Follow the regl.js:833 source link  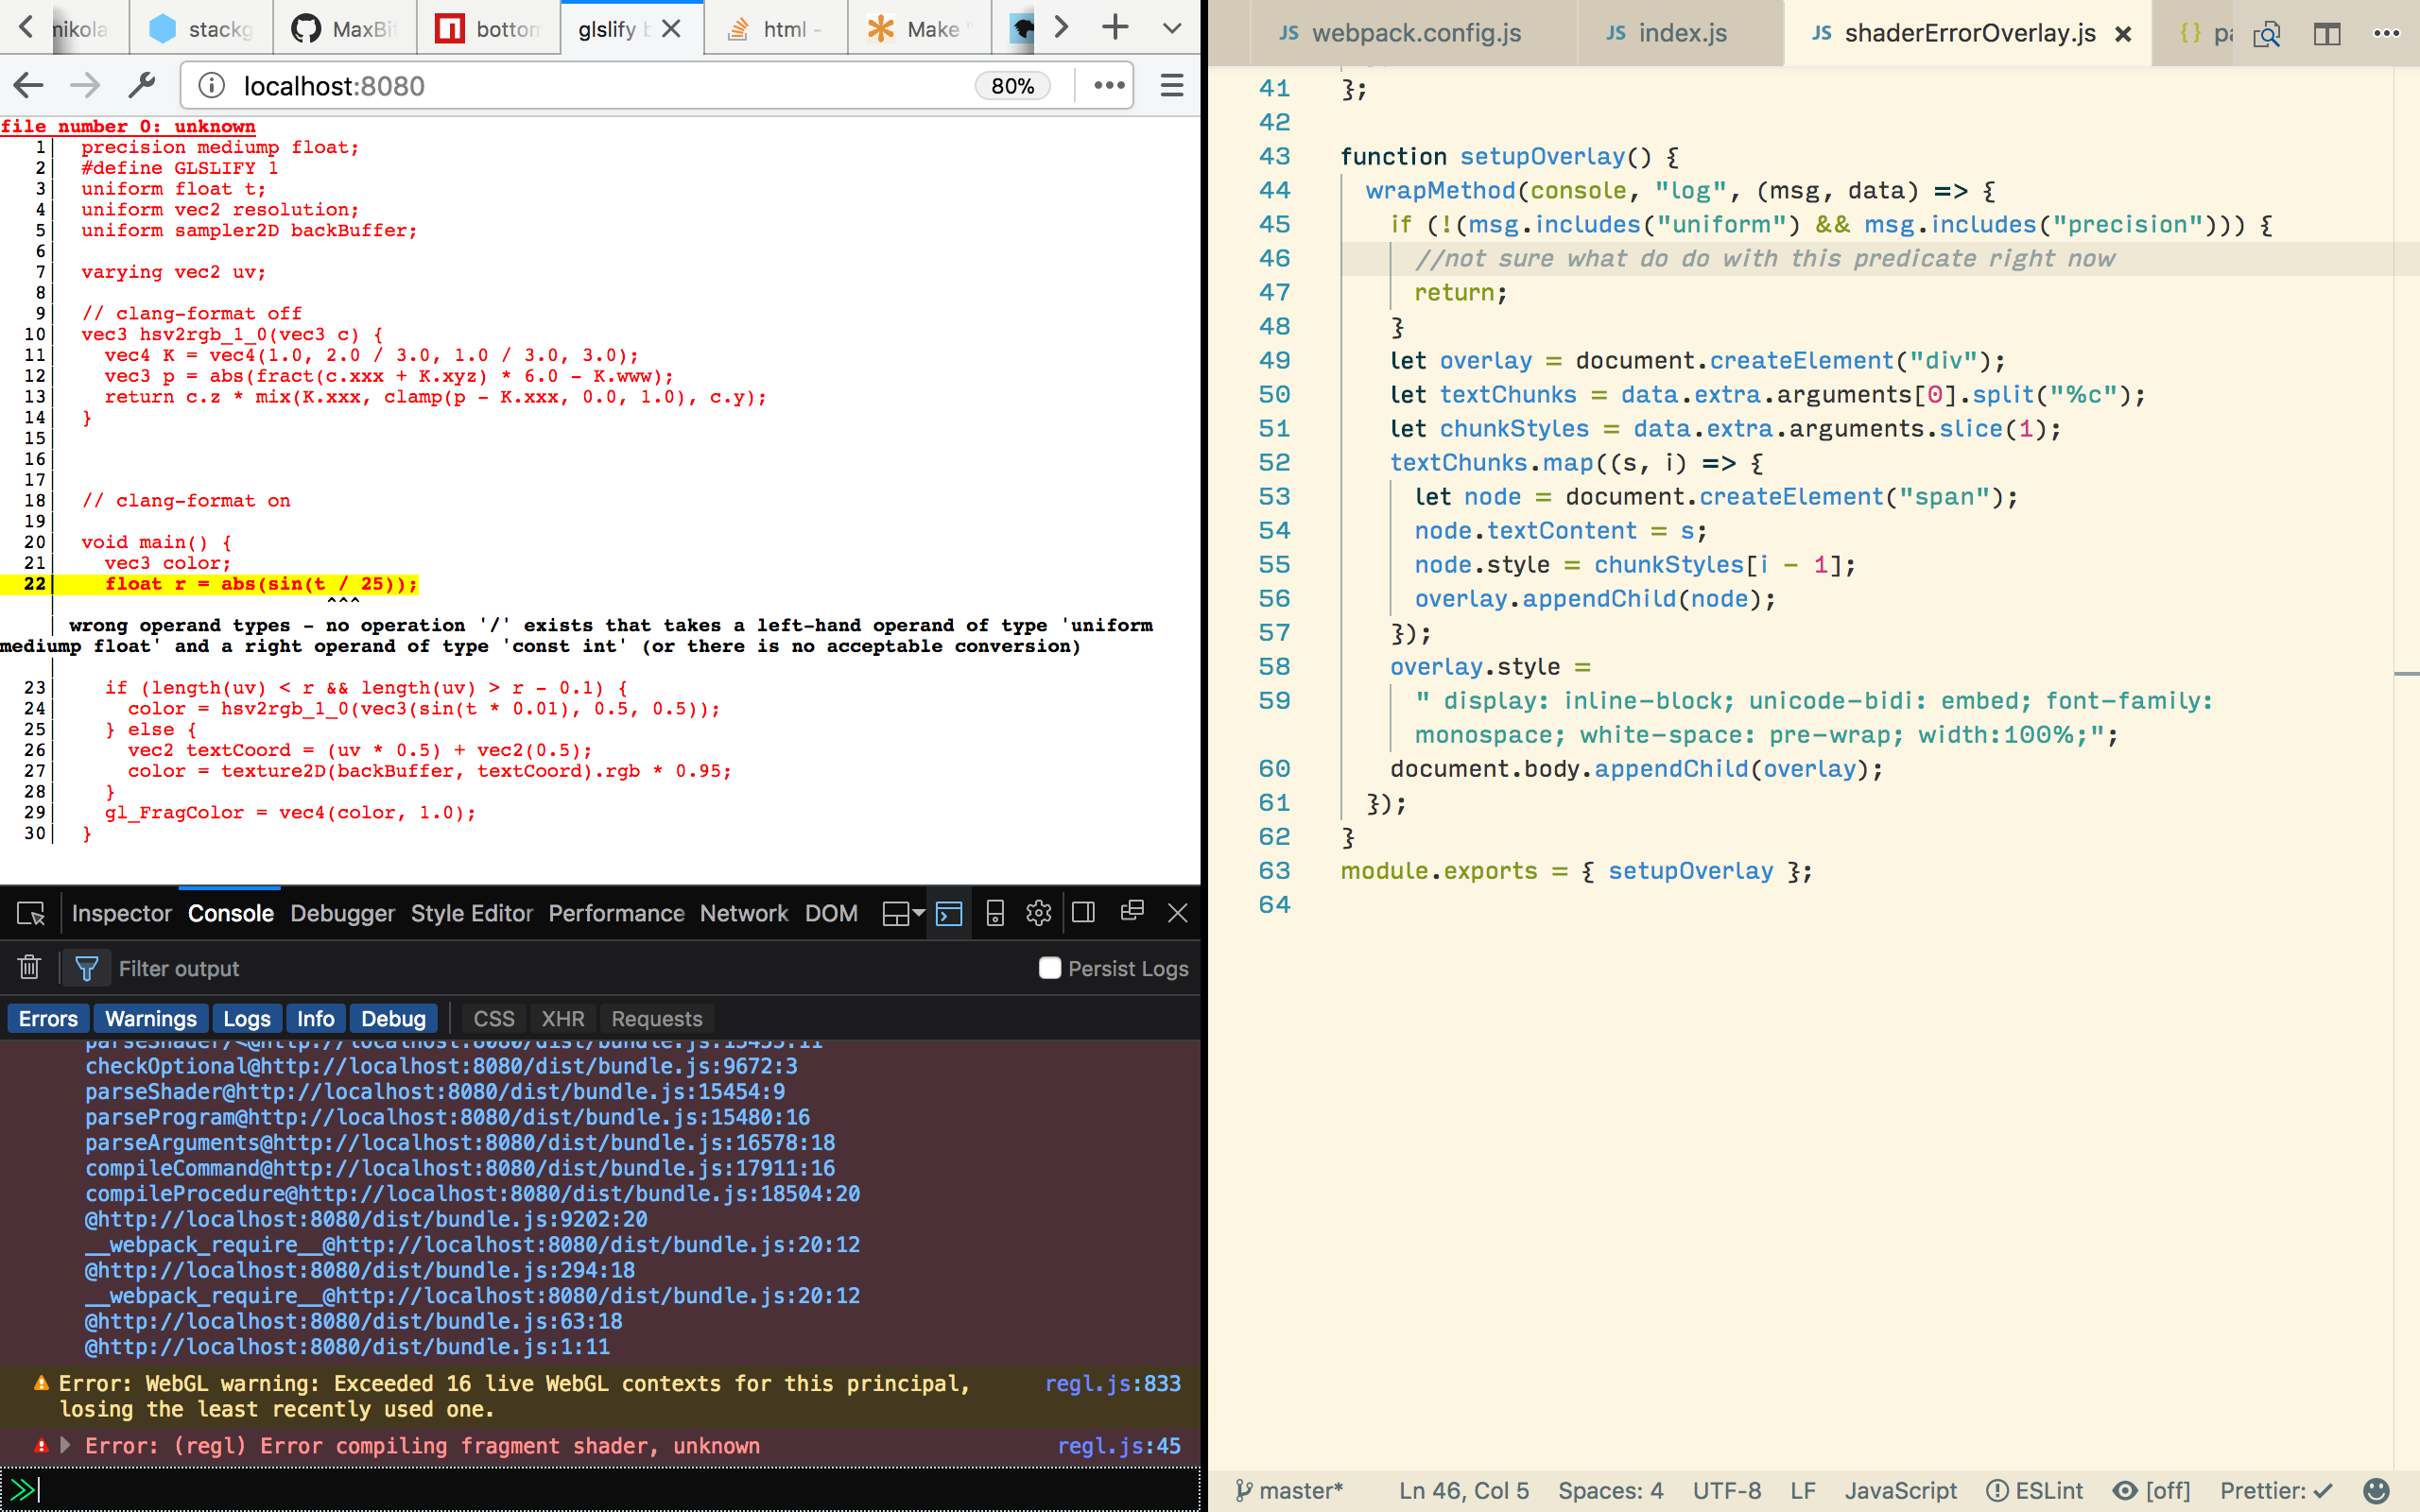(x=1112, y=1383)
